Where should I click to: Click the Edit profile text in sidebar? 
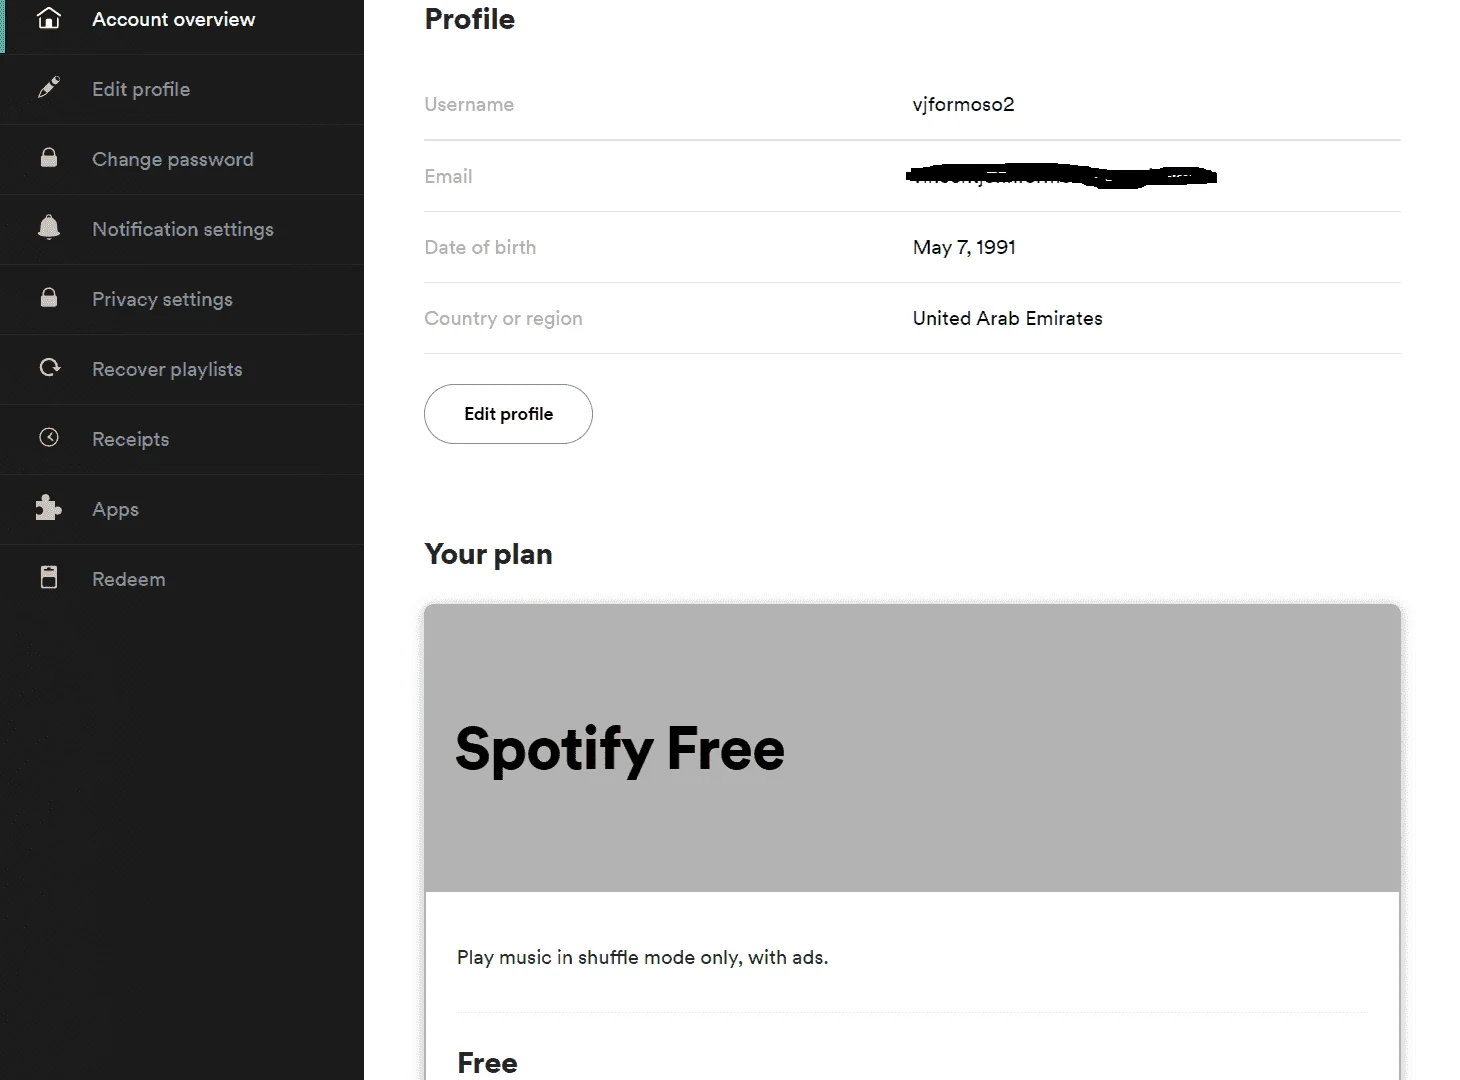141,89
